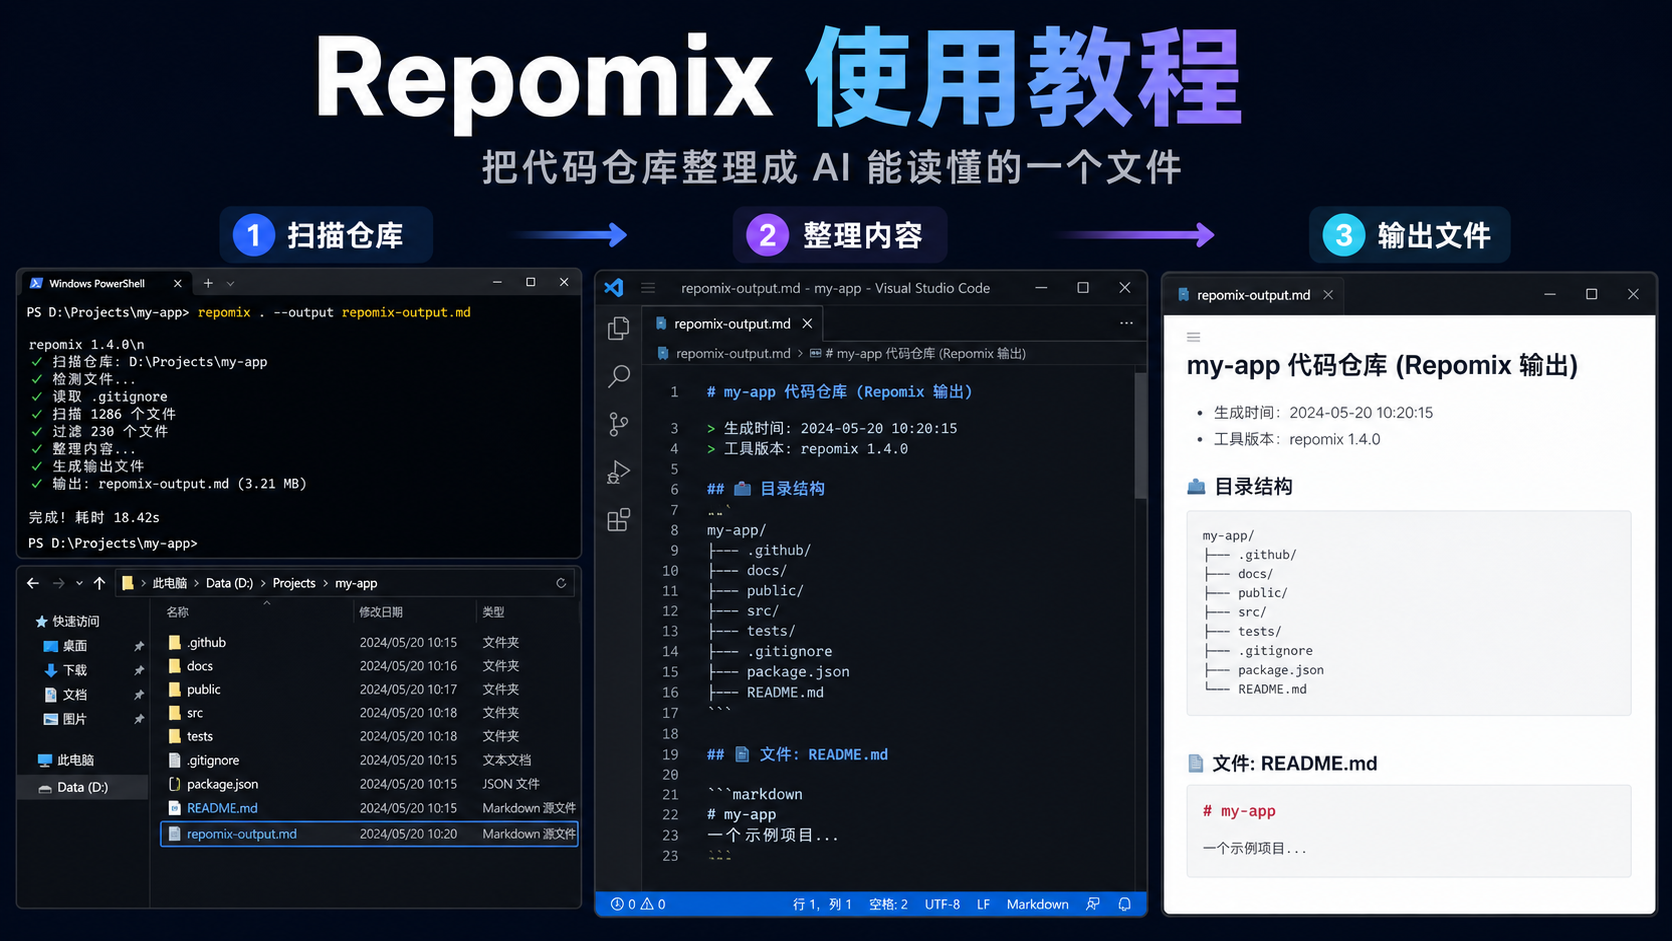Image resolution: width=1672 pixels, height=941 pixels.
Task: Select the Markdown language mode in VS Code status bar
Action: coord(1037,904)
